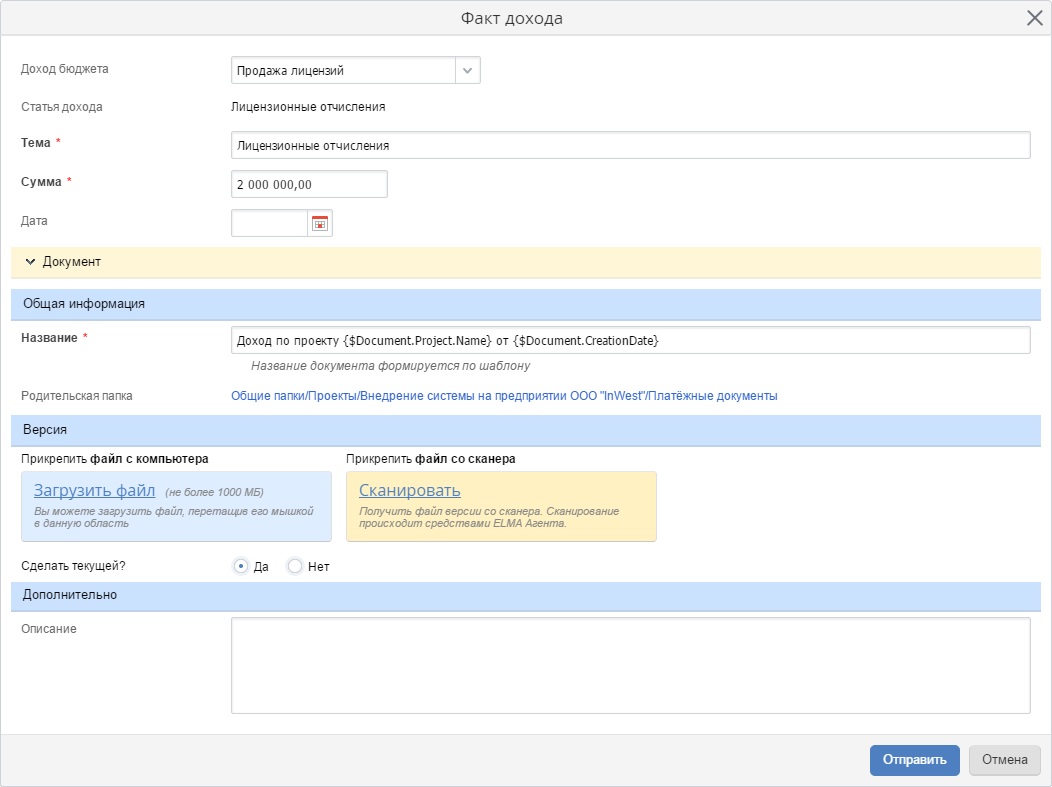This screenshot has width=1052, height=787.
Task: Select Нет radio for Сделать текущей
Action: click(295, 566)
